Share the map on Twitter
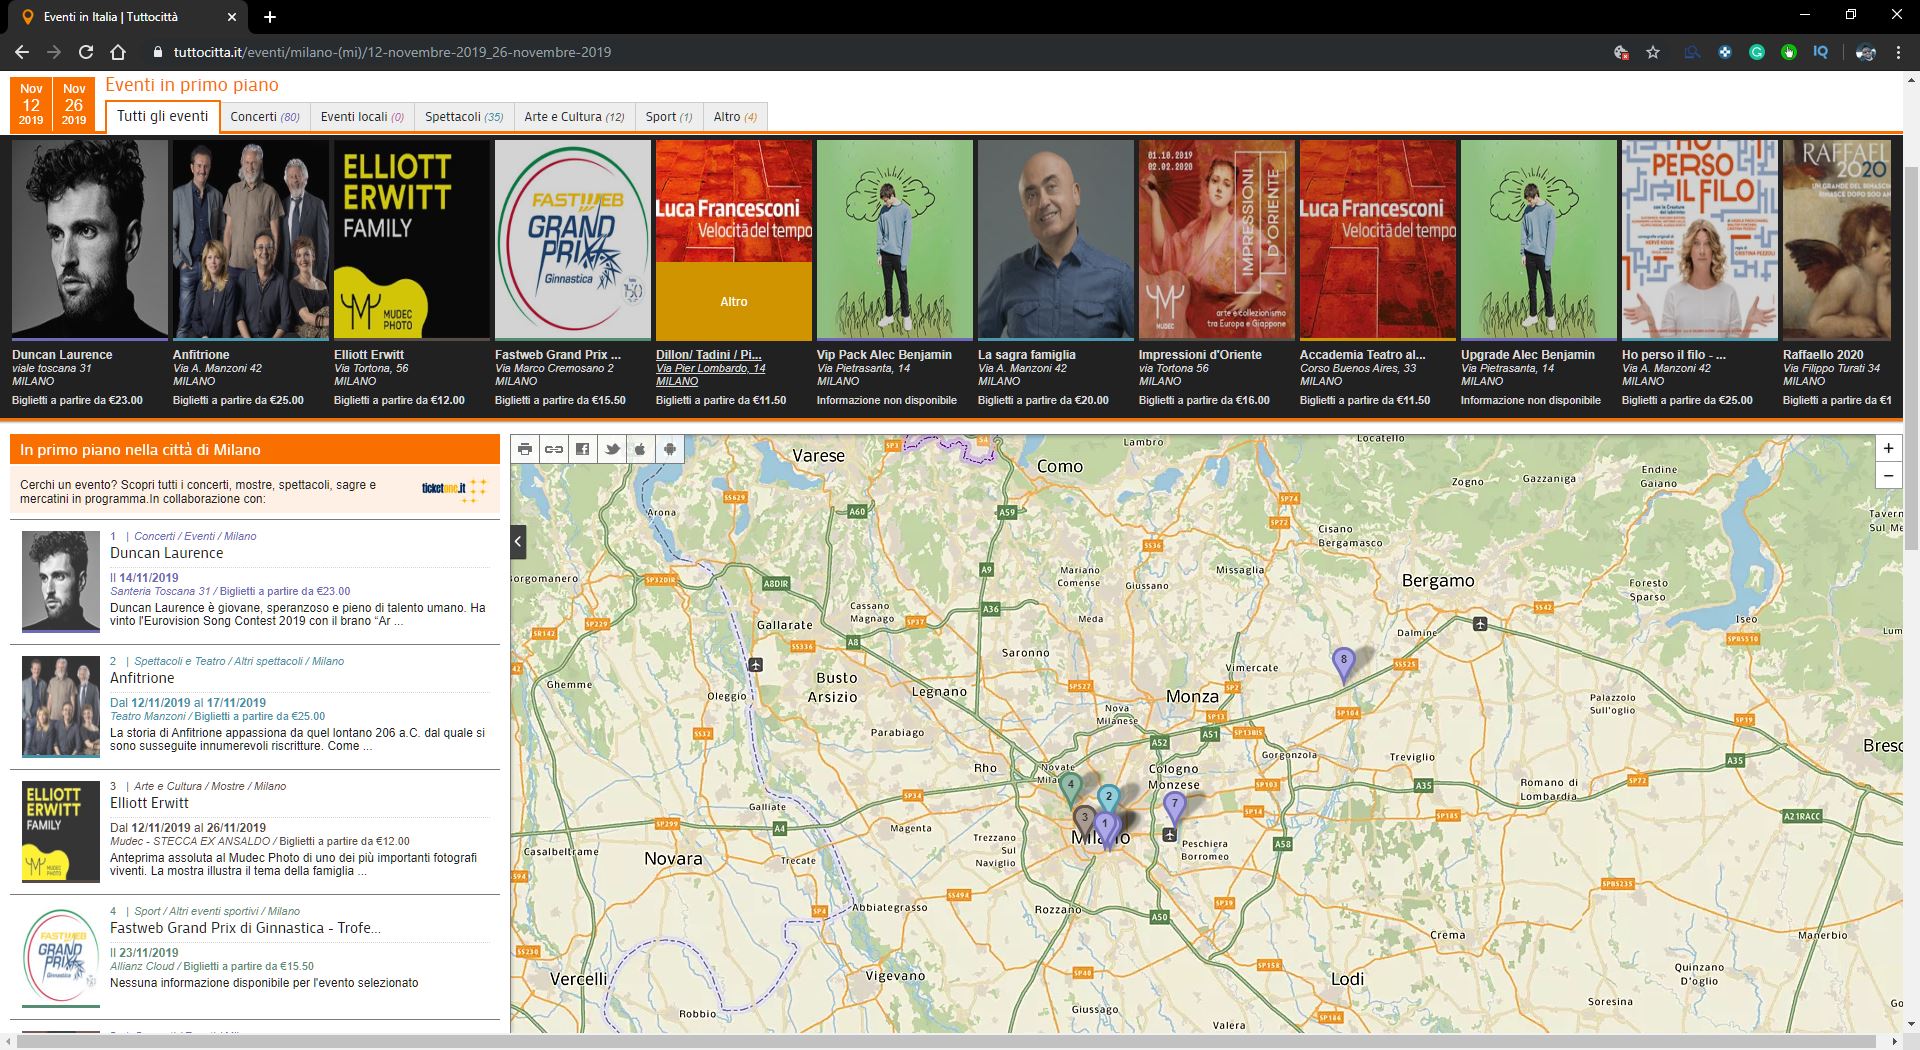Image resolution: width=1920 pixels, height=1050 pixels. pos(611,449)
